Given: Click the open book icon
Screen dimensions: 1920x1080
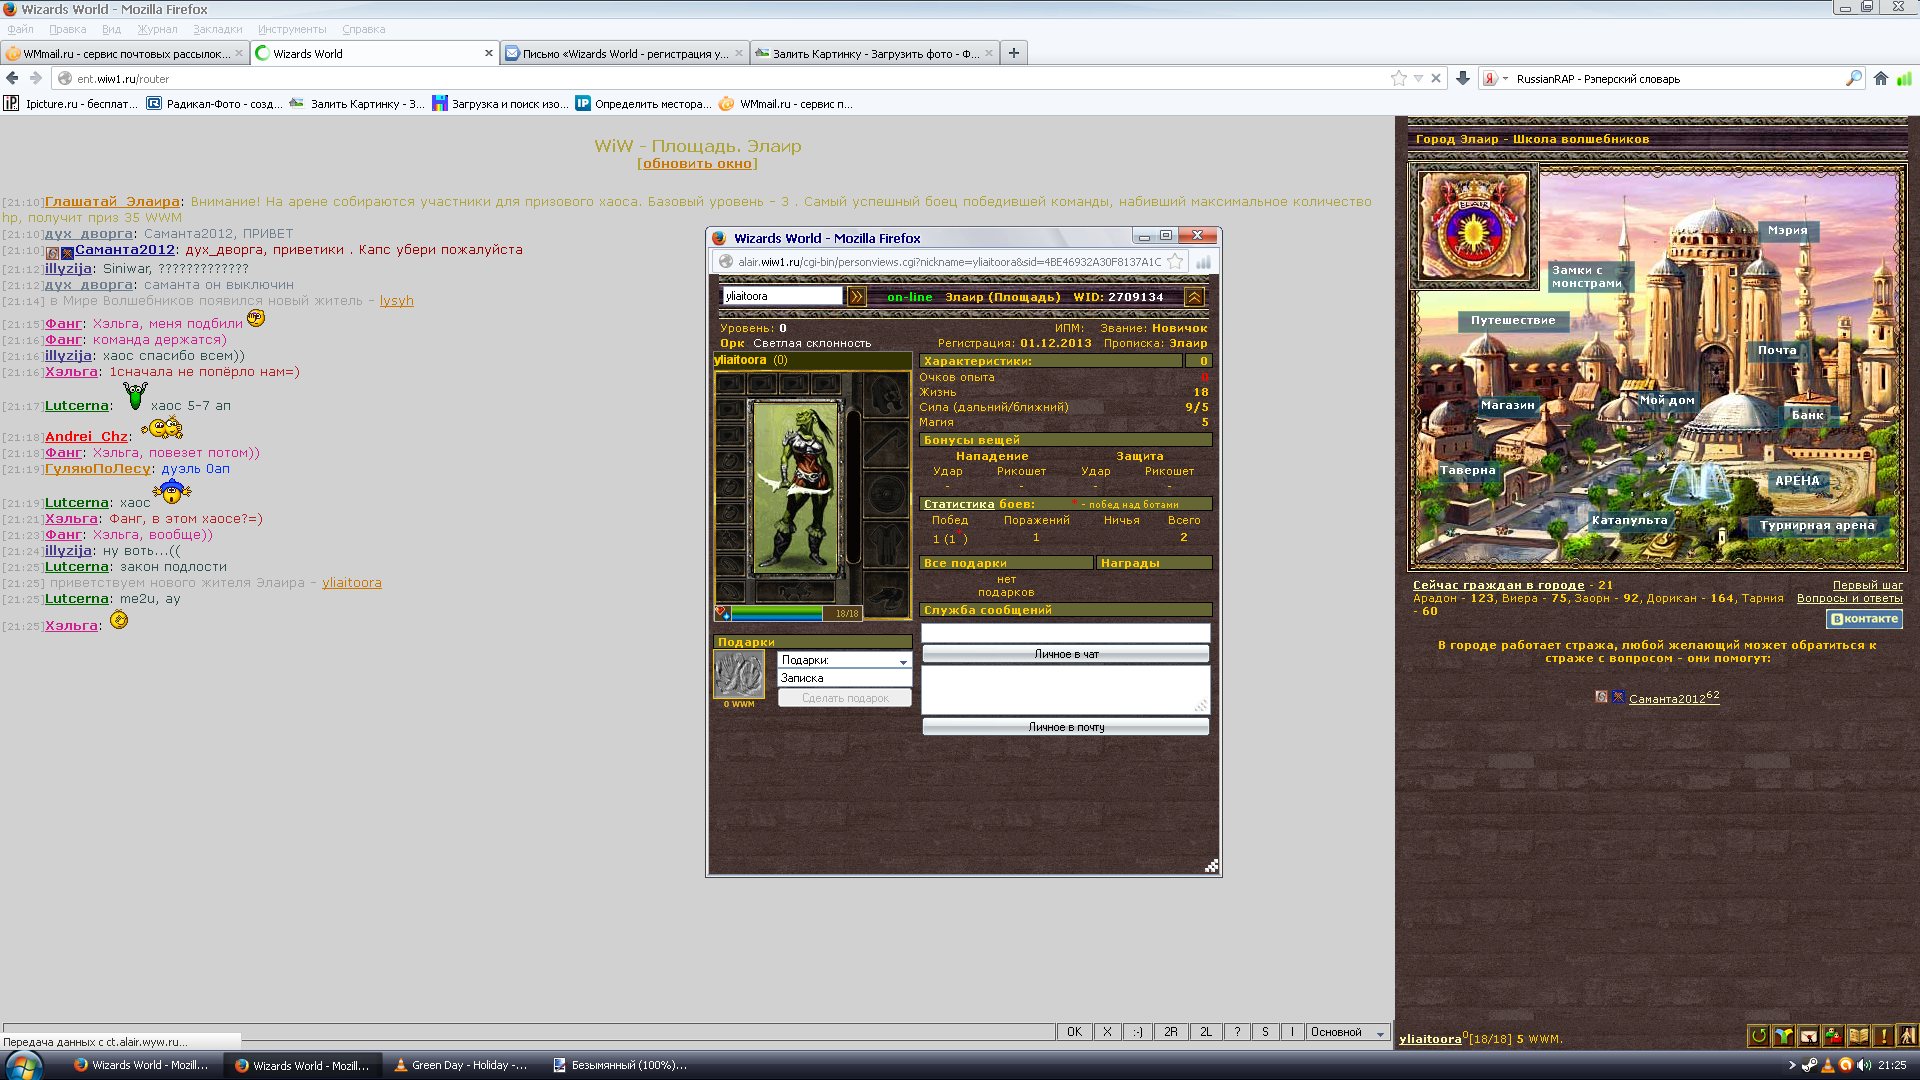Looking at the screenshot, I should pyautogui.click(x=1858, y=1036).
